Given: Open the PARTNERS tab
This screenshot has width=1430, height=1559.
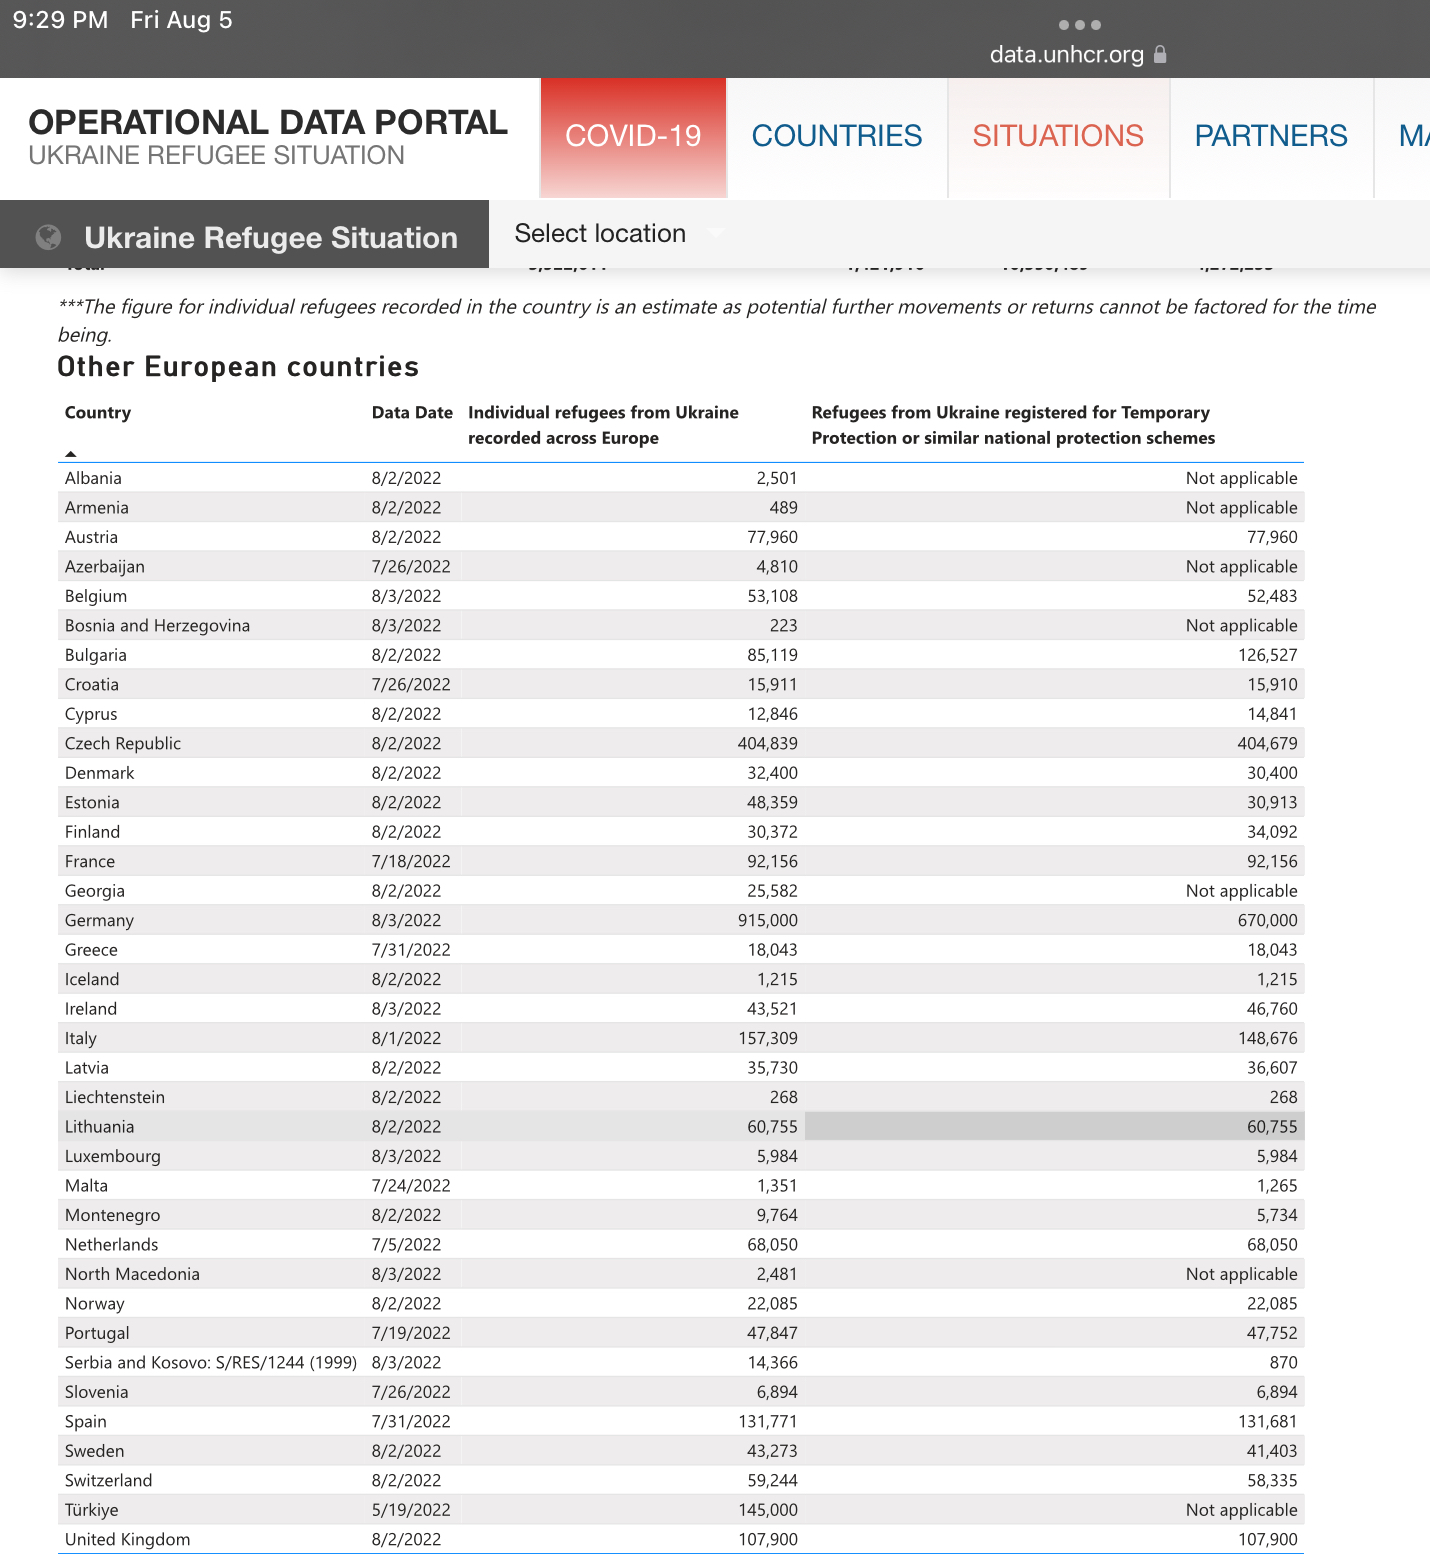Looking at the screenshot, I should pyautogui.click(x=1270, y=137).
